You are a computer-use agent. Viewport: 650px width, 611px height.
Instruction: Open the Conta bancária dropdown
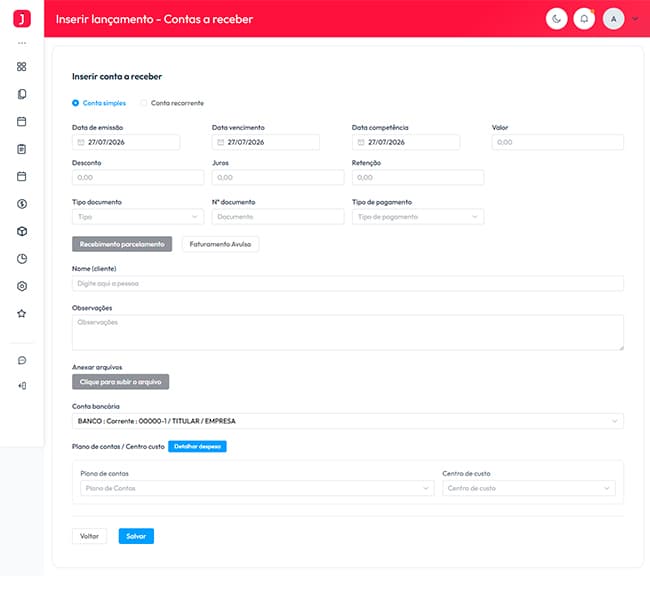[x=348, y=421]
